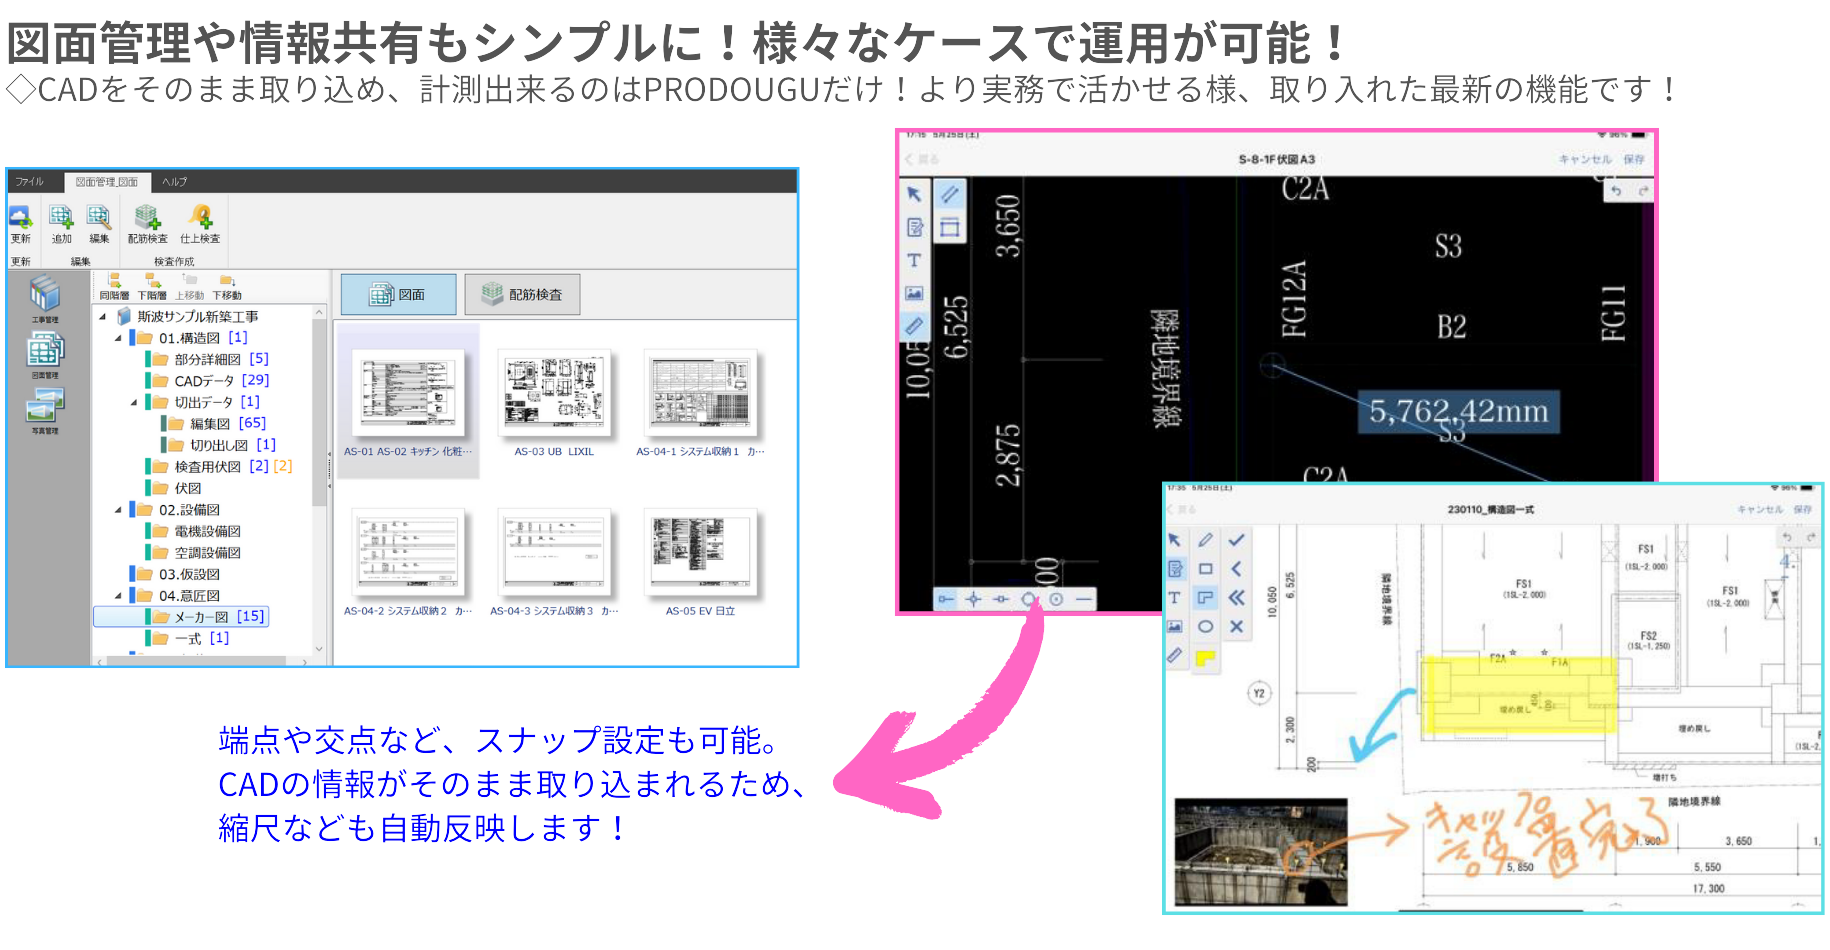Collapse the 切出データ folder
Screen dimensions: 1830x950
pyautogui.click(x=134, y=403)
